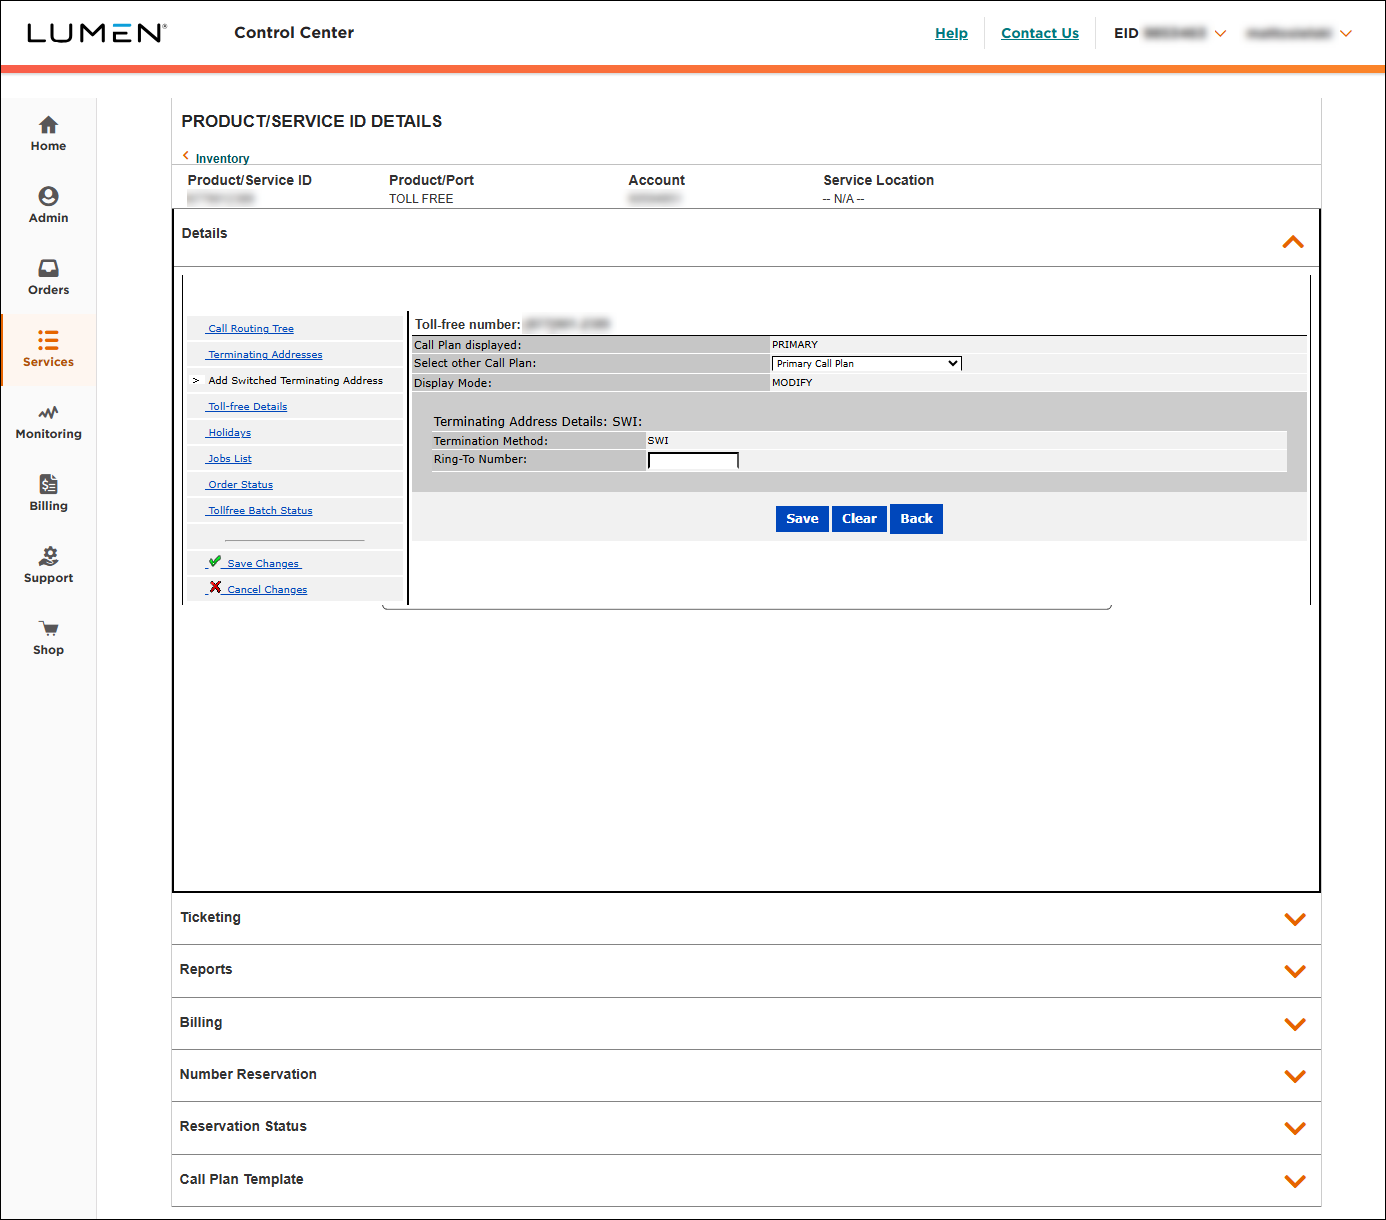Open the Monitoring section
The width and height of the screenshot is (1386, 1220).
pyautogui.click(x=48, y=421)
